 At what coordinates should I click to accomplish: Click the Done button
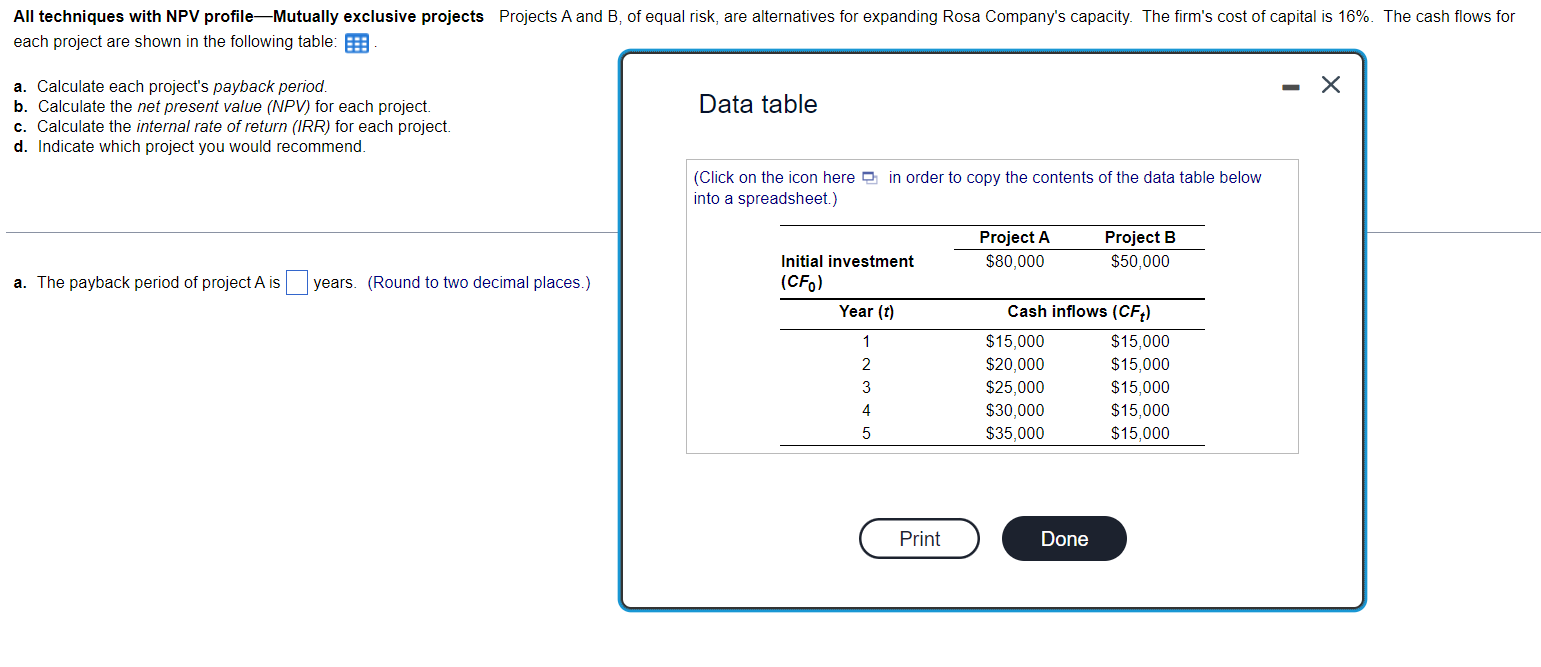click(x=1064, y=539)
